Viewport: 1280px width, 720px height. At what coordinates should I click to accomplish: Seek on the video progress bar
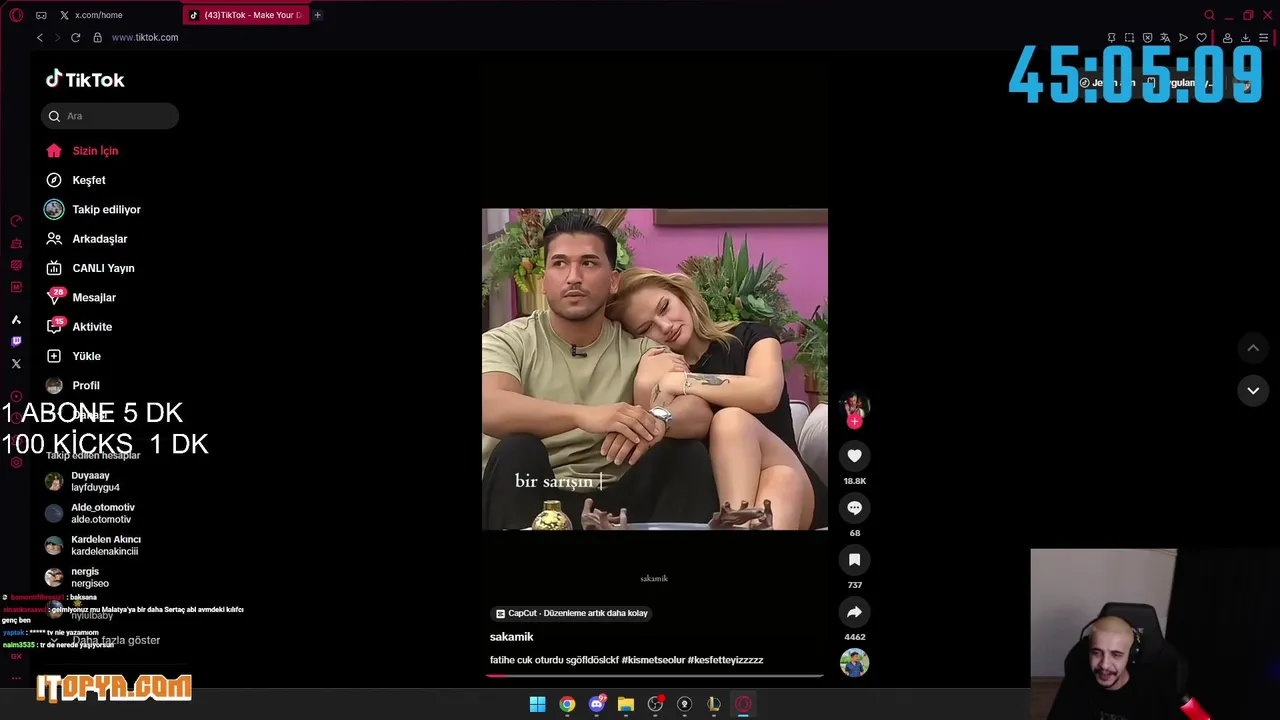(654, 676)
